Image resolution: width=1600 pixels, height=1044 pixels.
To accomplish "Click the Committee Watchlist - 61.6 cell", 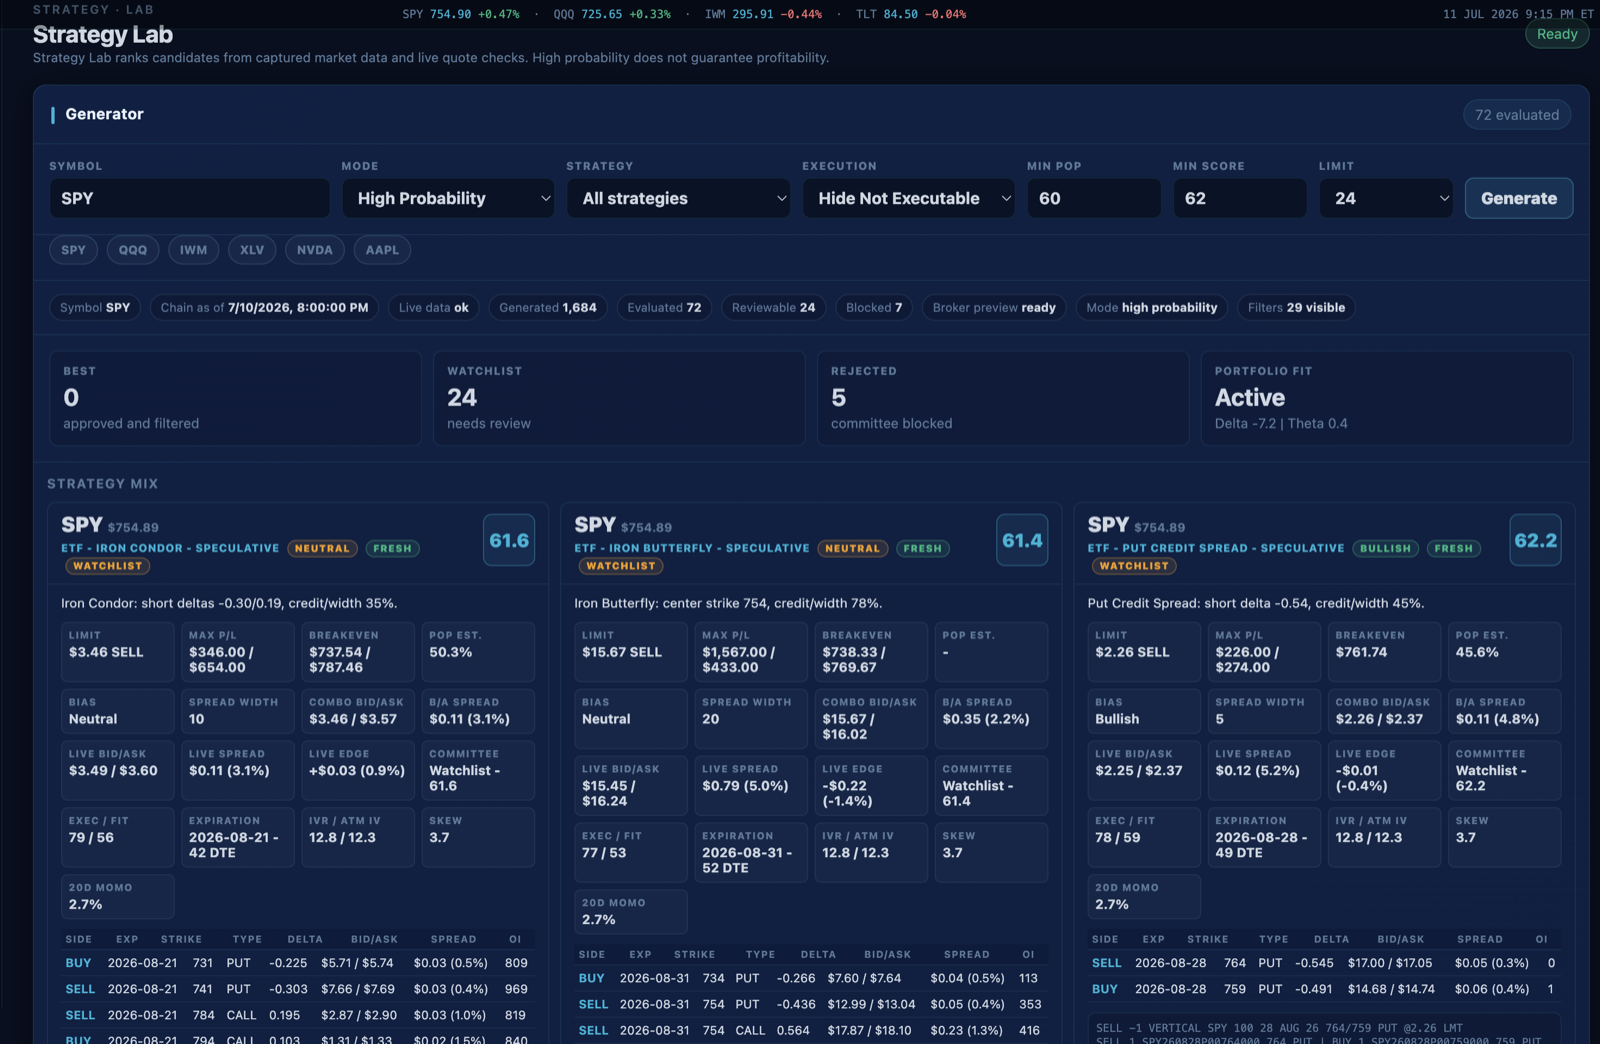I will pos(478,770).
